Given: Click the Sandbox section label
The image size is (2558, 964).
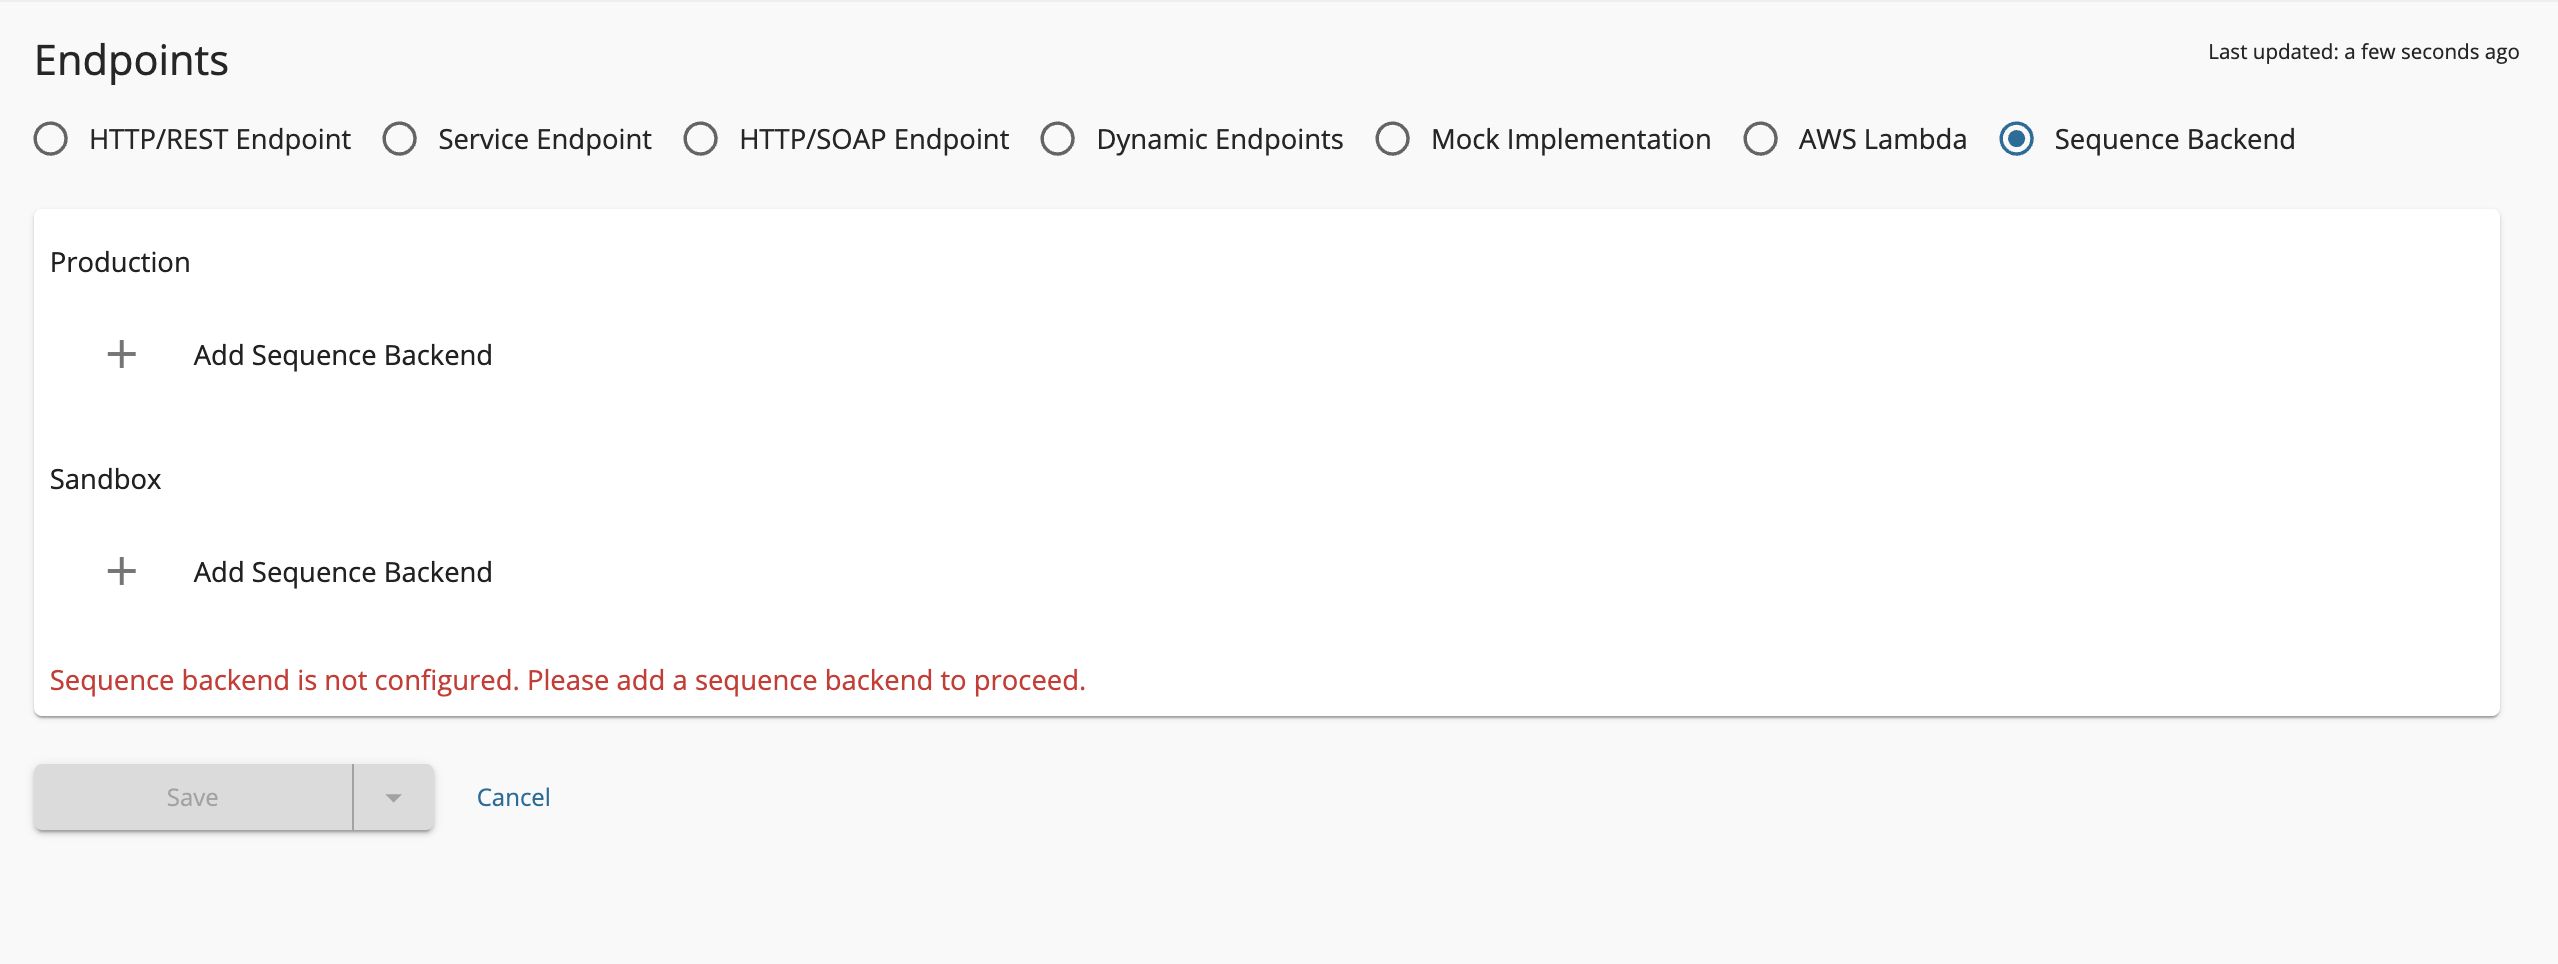Looking at the screenshot, I should click(104, 478).
